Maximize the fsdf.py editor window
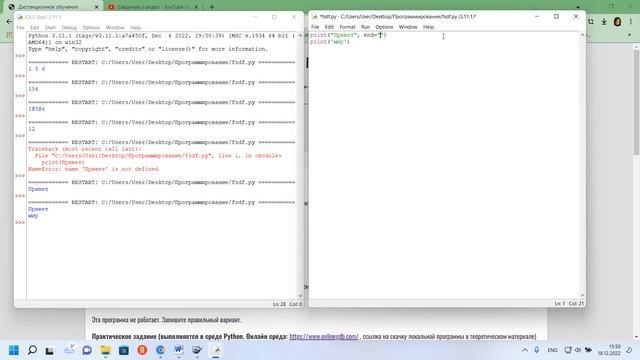 (556, 16)
